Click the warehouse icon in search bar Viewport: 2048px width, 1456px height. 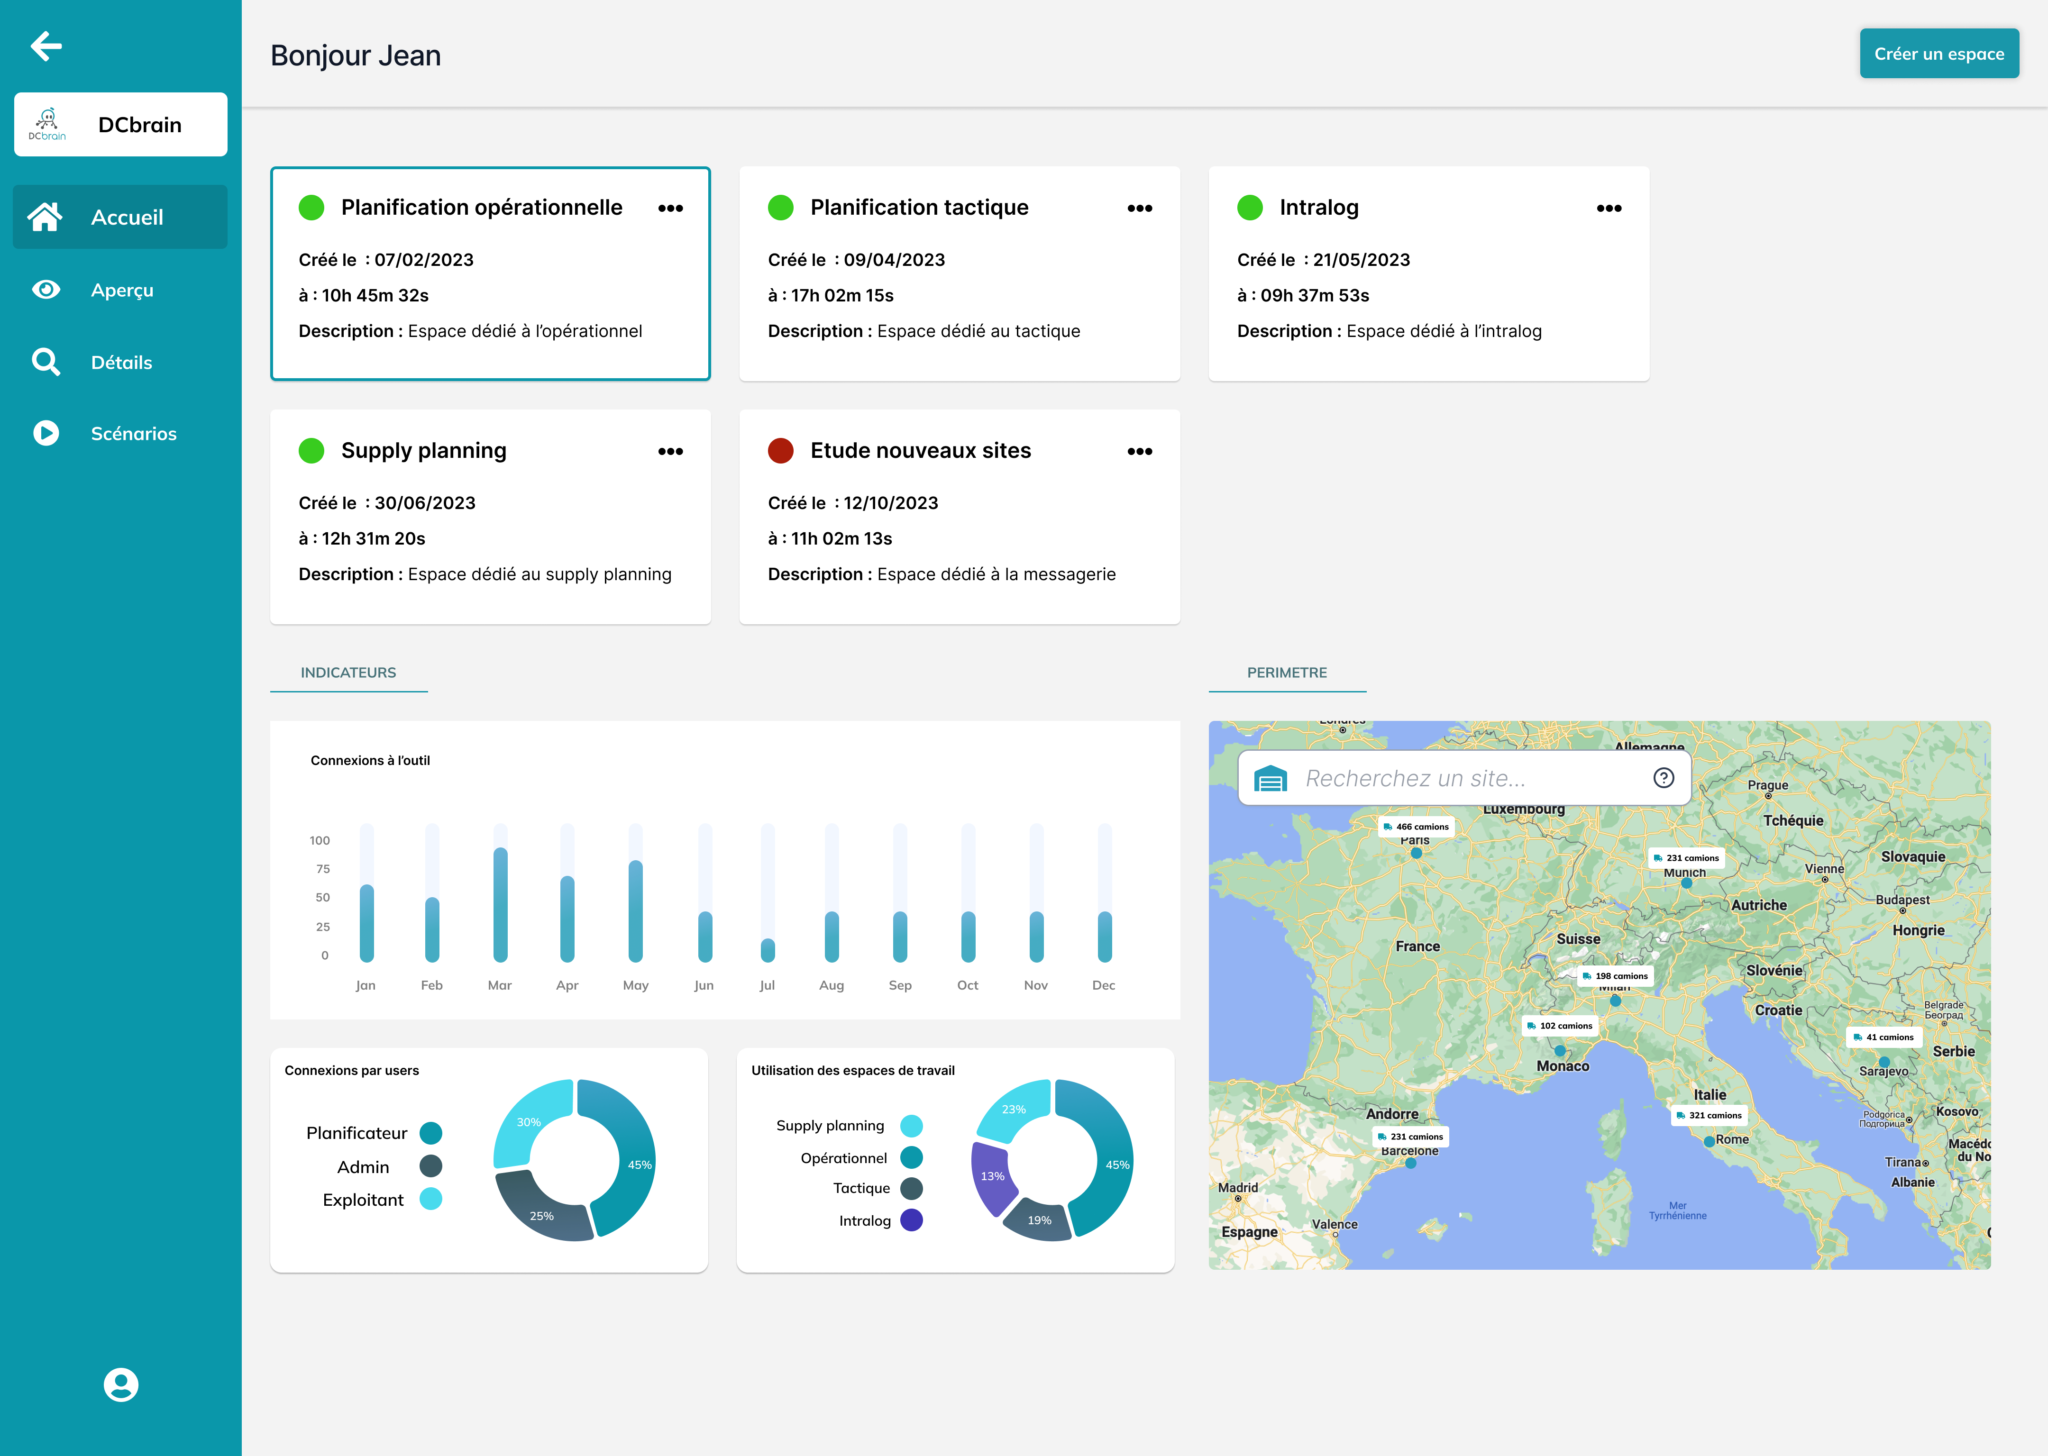click(1270, 778)
